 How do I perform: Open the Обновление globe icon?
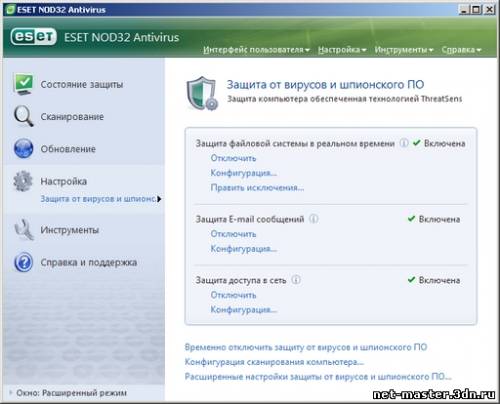(23, 148)
